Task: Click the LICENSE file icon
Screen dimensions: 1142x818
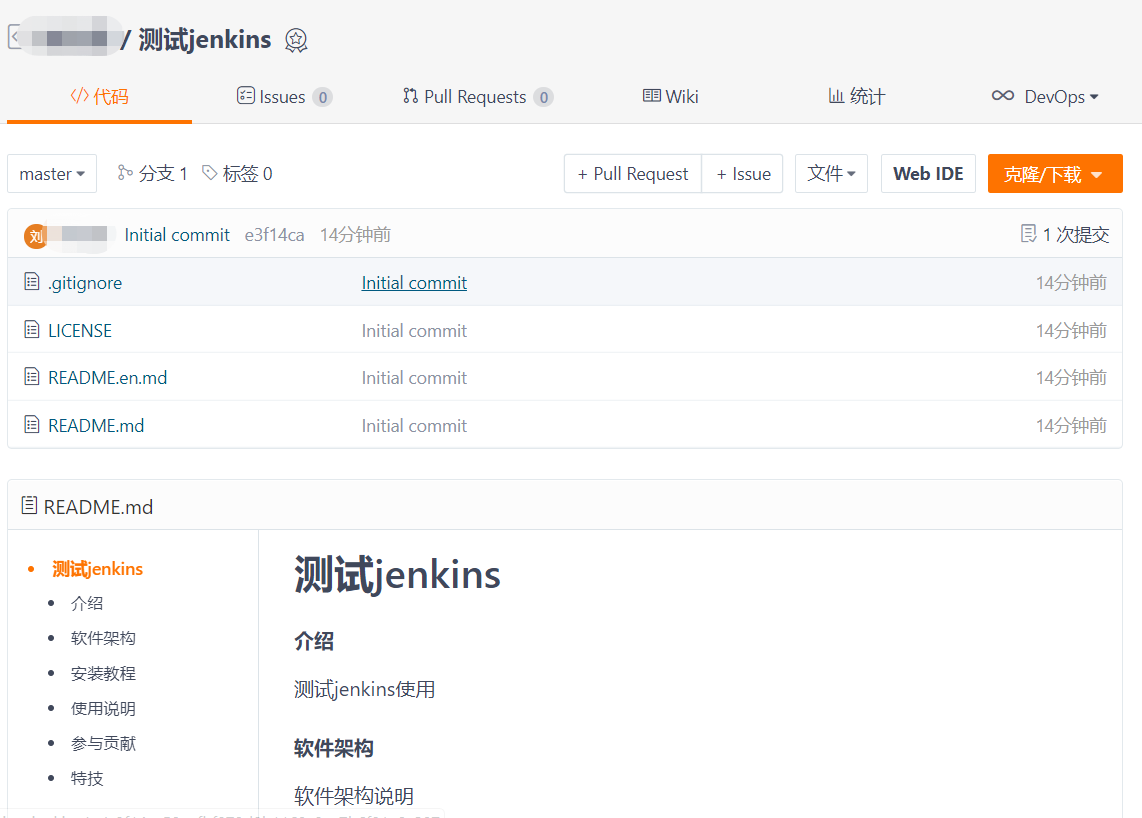Action: pos(31,329)
